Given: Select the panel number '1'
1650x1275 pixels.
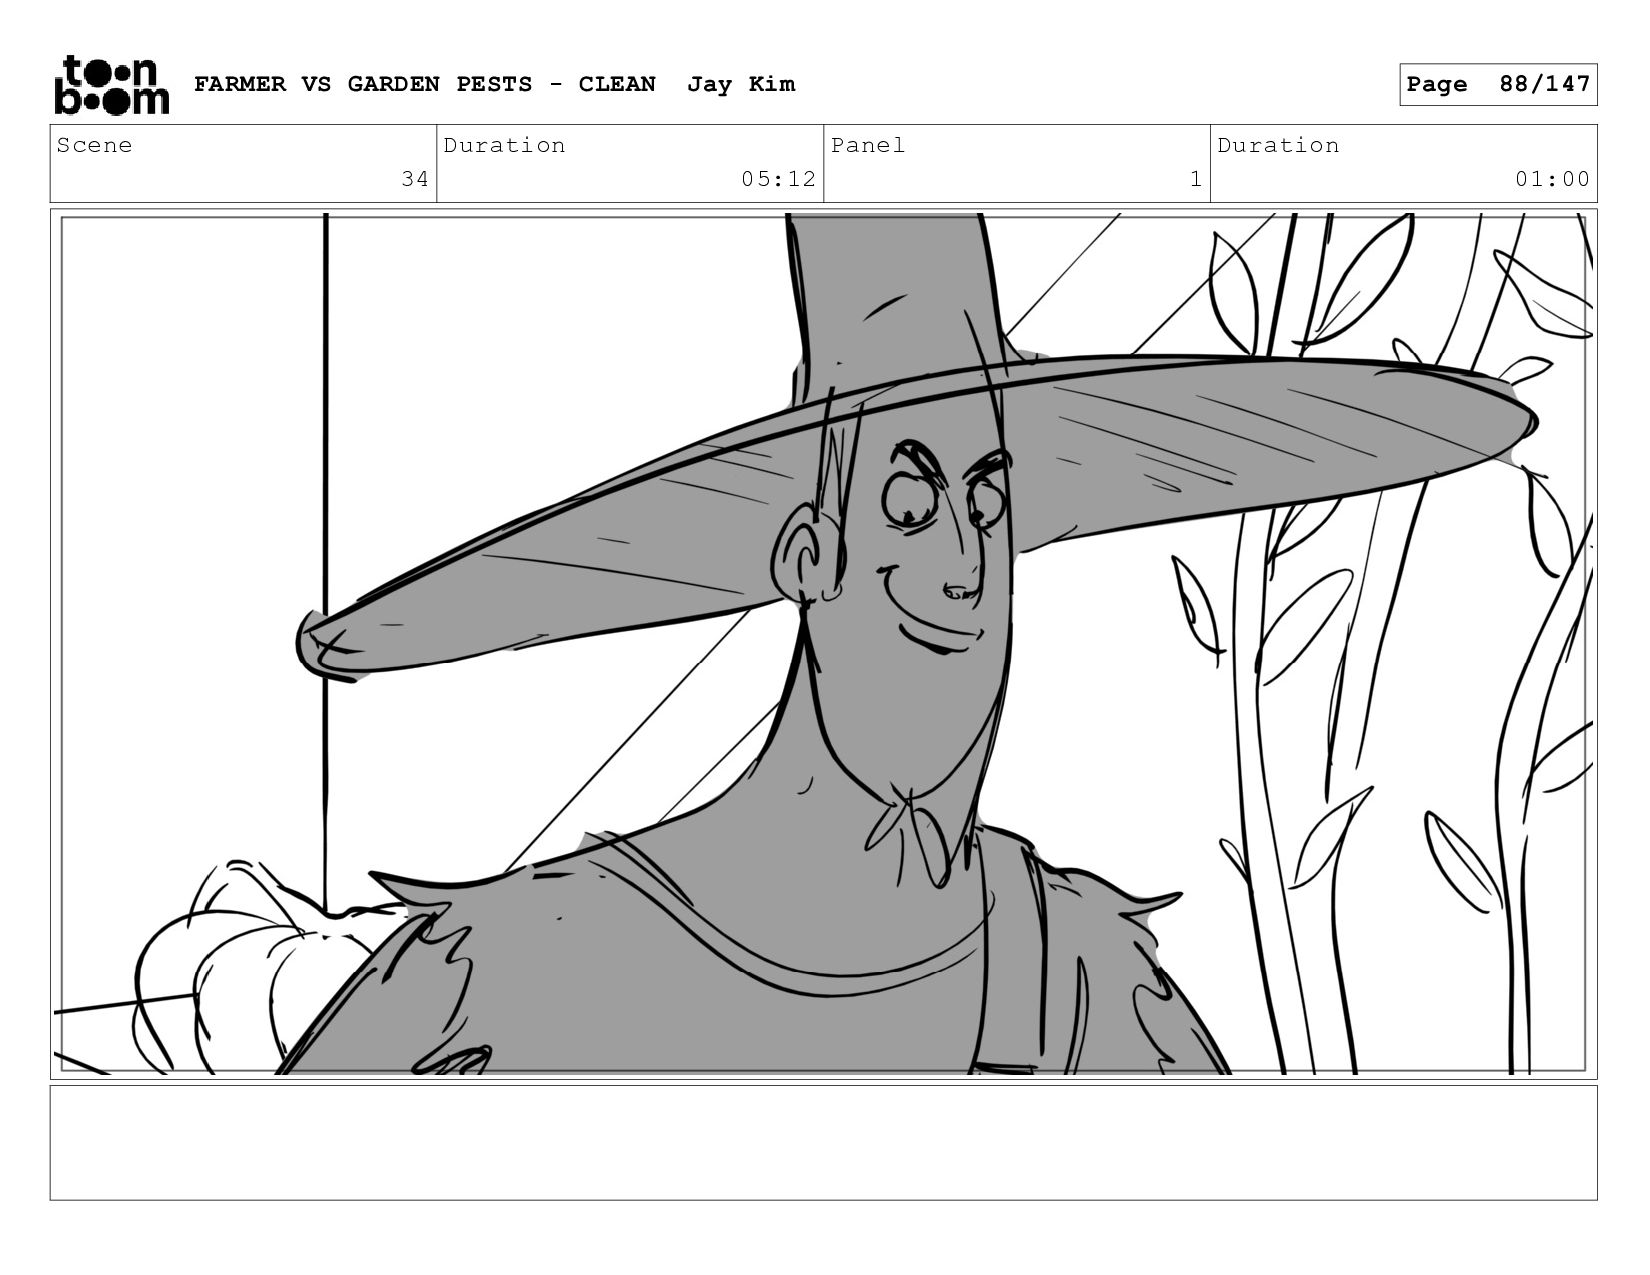Looking at the screenshot, I should click(x=1195, y=179).
